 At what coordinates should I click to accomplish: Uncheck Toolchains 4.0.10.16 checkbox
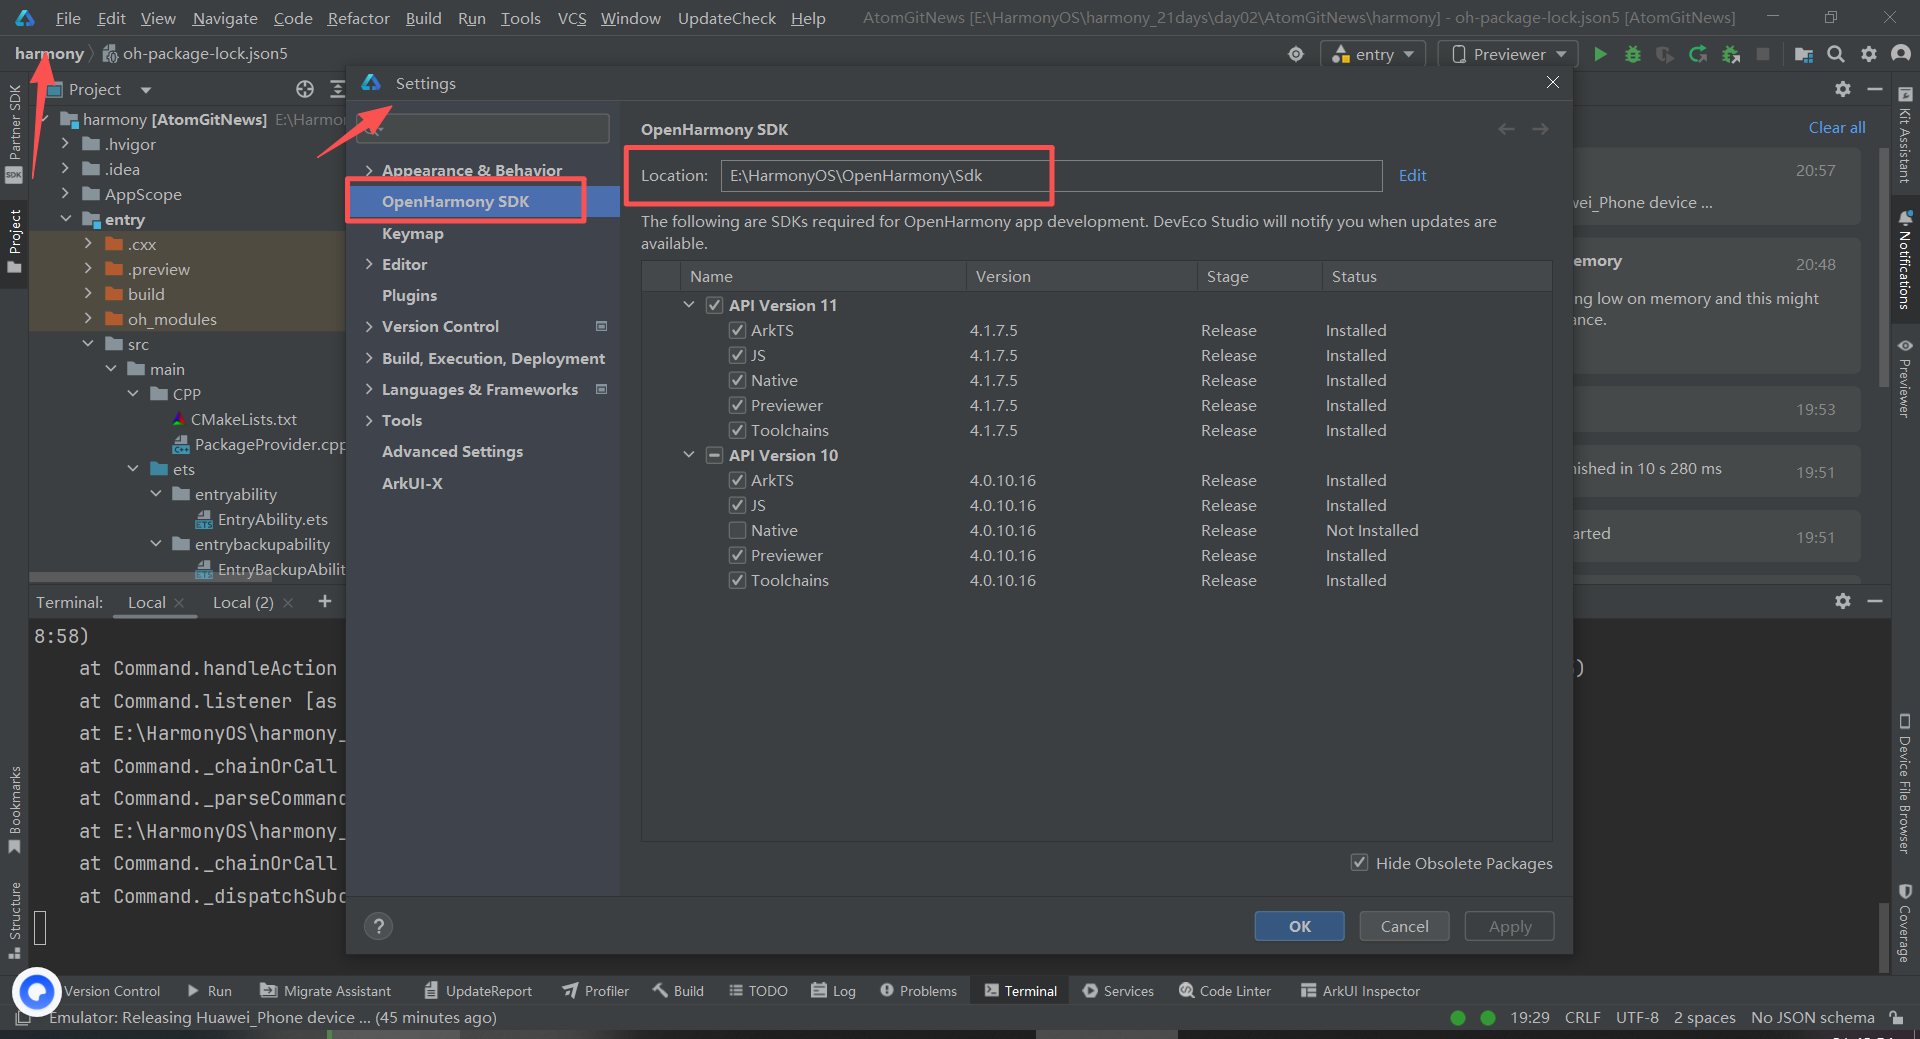737,580
